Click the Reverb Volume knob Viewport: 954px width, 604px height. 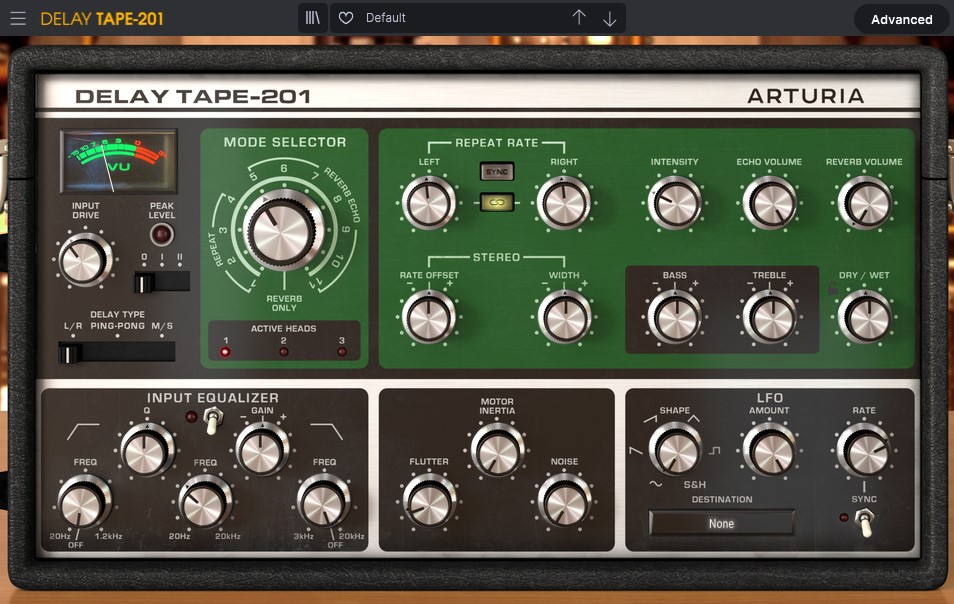point(864,203)
